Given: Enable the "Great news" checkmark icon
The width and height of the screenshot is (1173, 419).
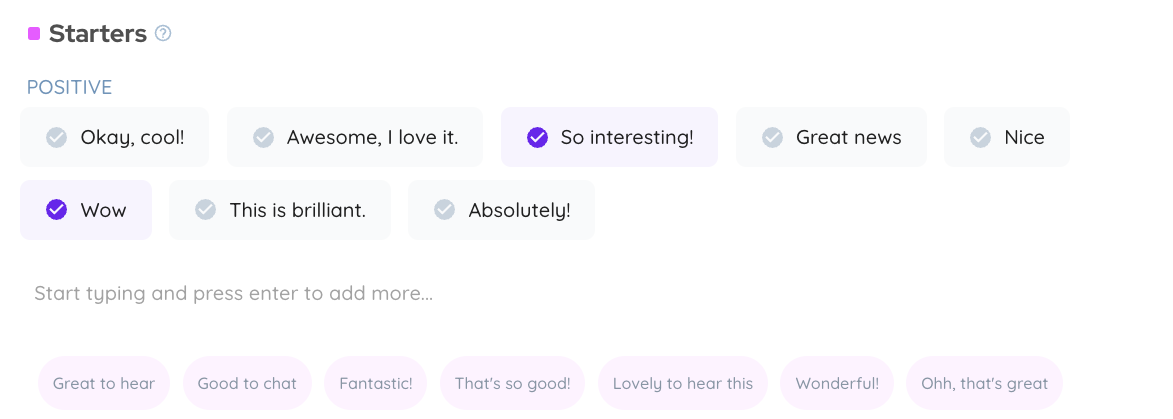Looking at the screenshot, I should (x=772, y=137).
